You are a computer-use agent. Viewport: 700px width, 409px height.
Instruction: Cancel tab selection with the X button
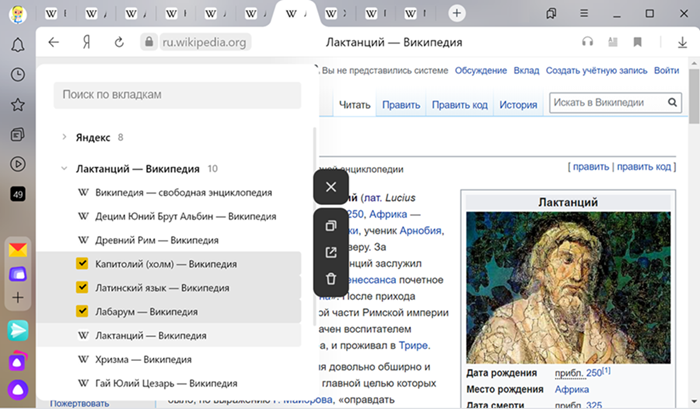pos(331,187)
